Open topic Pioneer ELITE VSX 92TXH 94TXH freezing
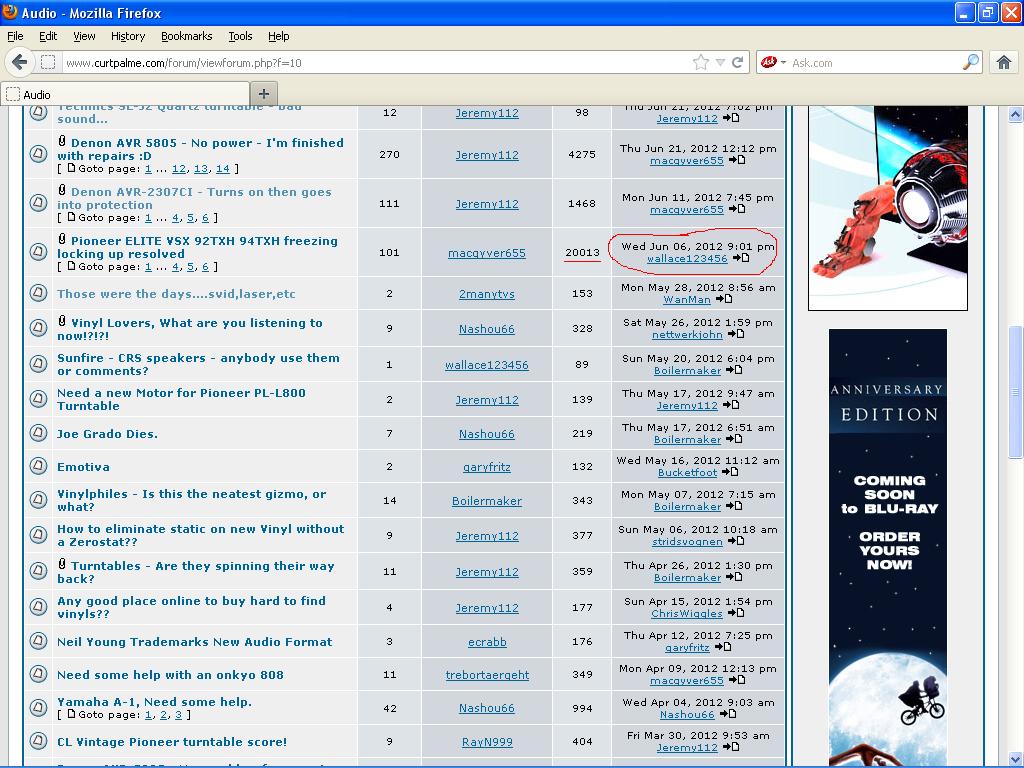The width and height of the screenshot is (1024, 768). pos(197,247)
